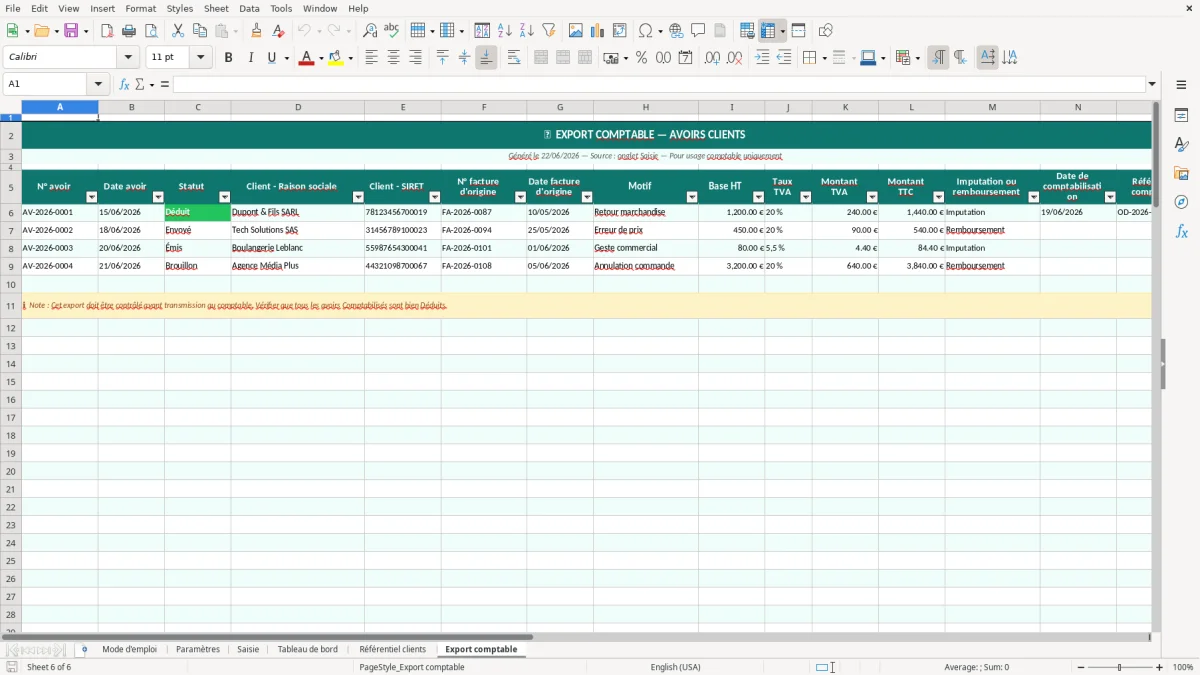This screenshot has width=1200, height=675.
Task: Toggle Align Left
Action: pyautogui.click(x=372, y=58)
